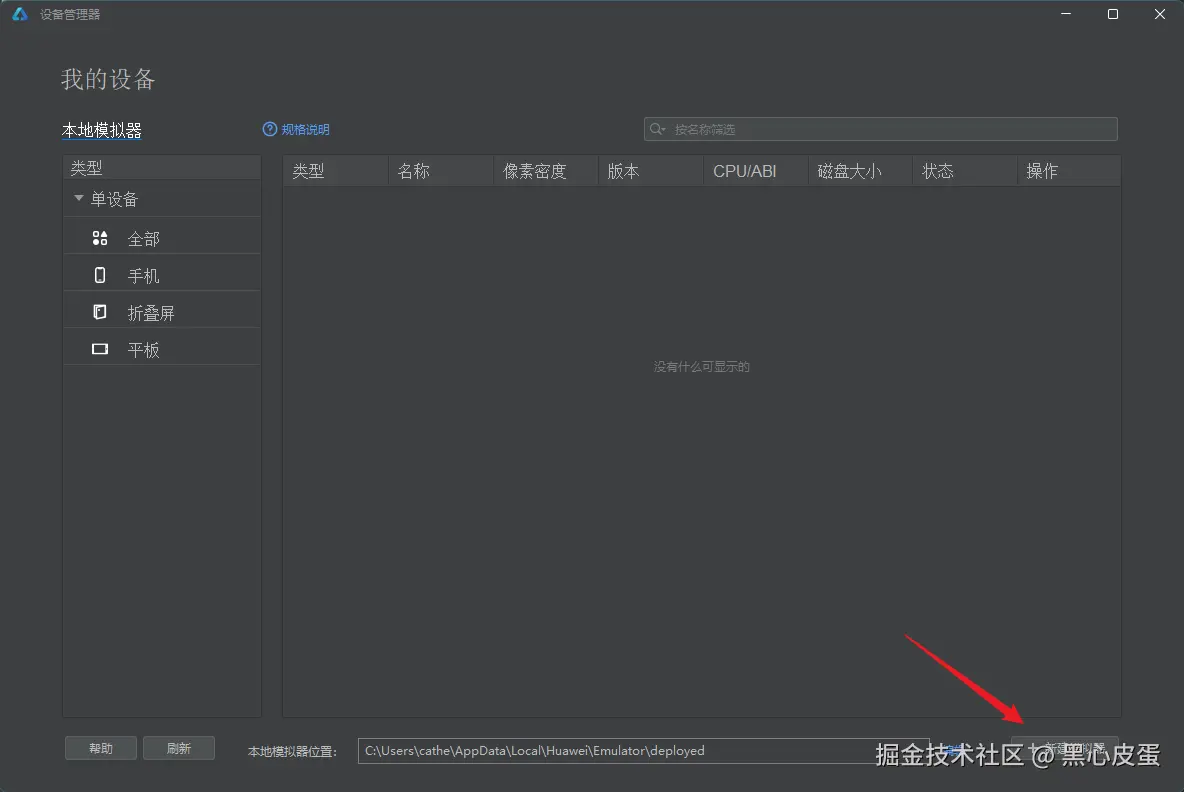Select the 平板 tablet icon category

pos(100,349)
